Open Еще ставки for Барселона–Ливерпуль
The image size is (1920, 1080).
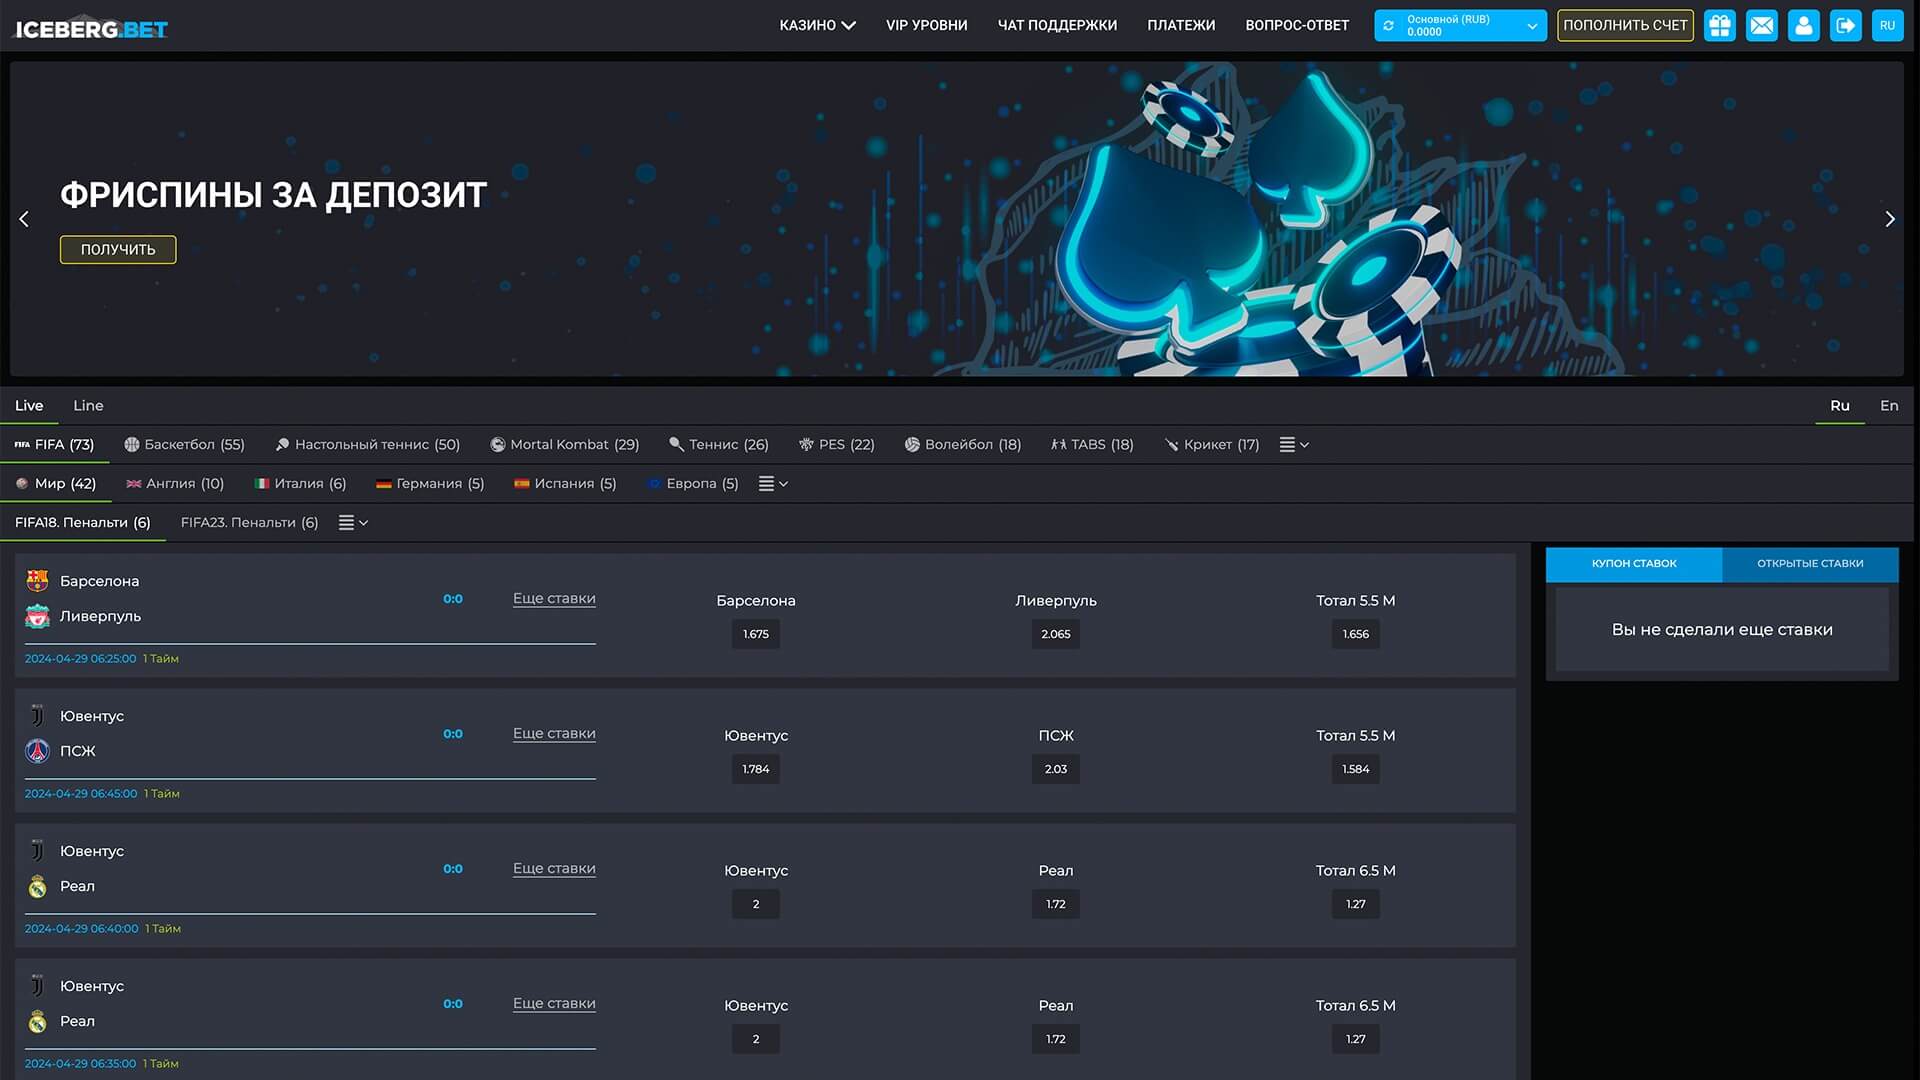pos(554,599)
